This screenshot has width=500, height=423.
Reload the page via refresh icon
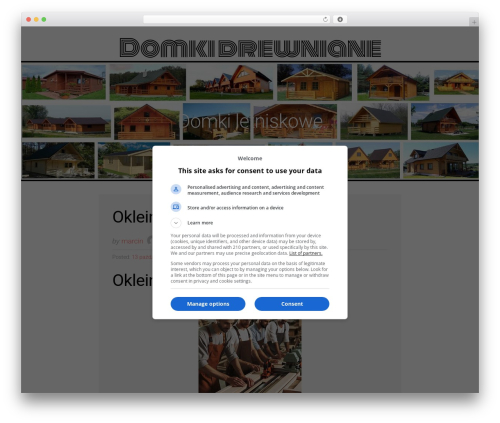pos(325,19)
